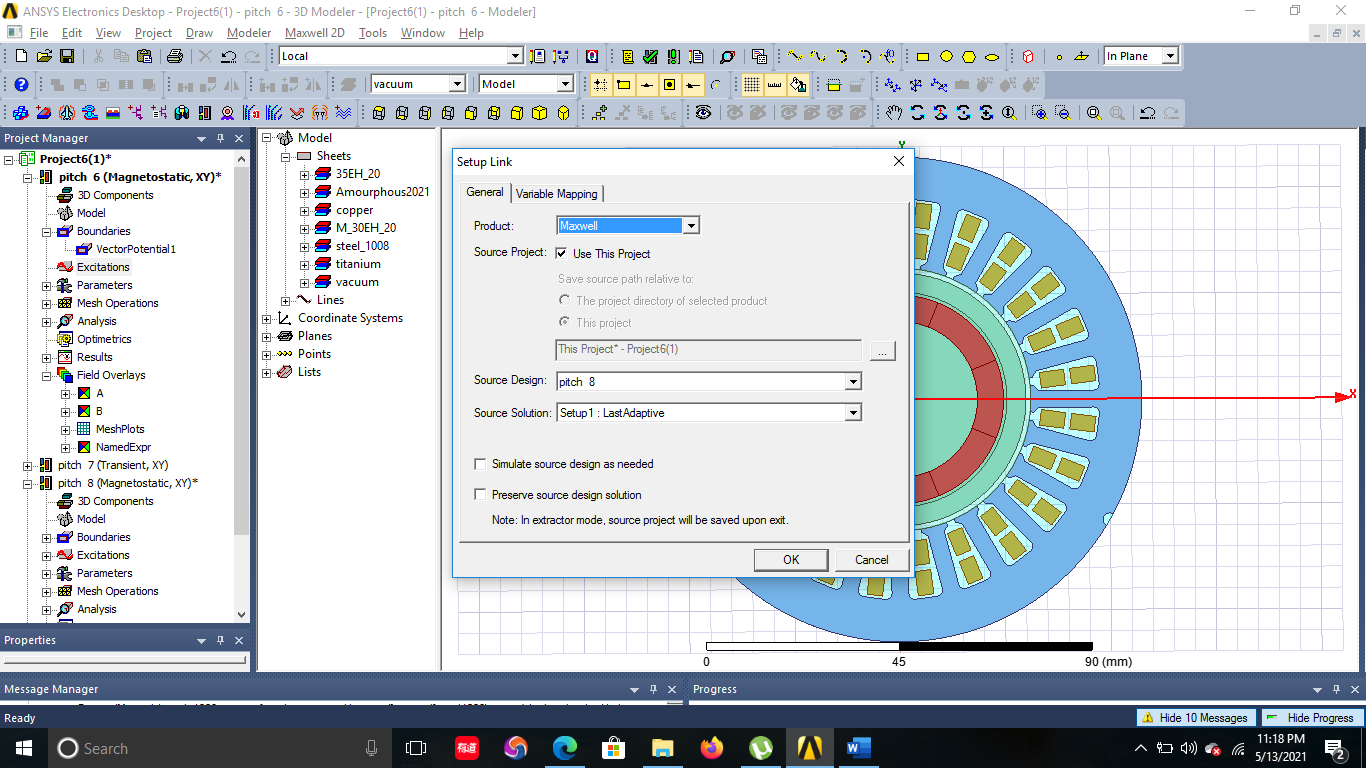The image size is (1366, 768).
Task: Click the Windows Start button
Action: [23, 747]
